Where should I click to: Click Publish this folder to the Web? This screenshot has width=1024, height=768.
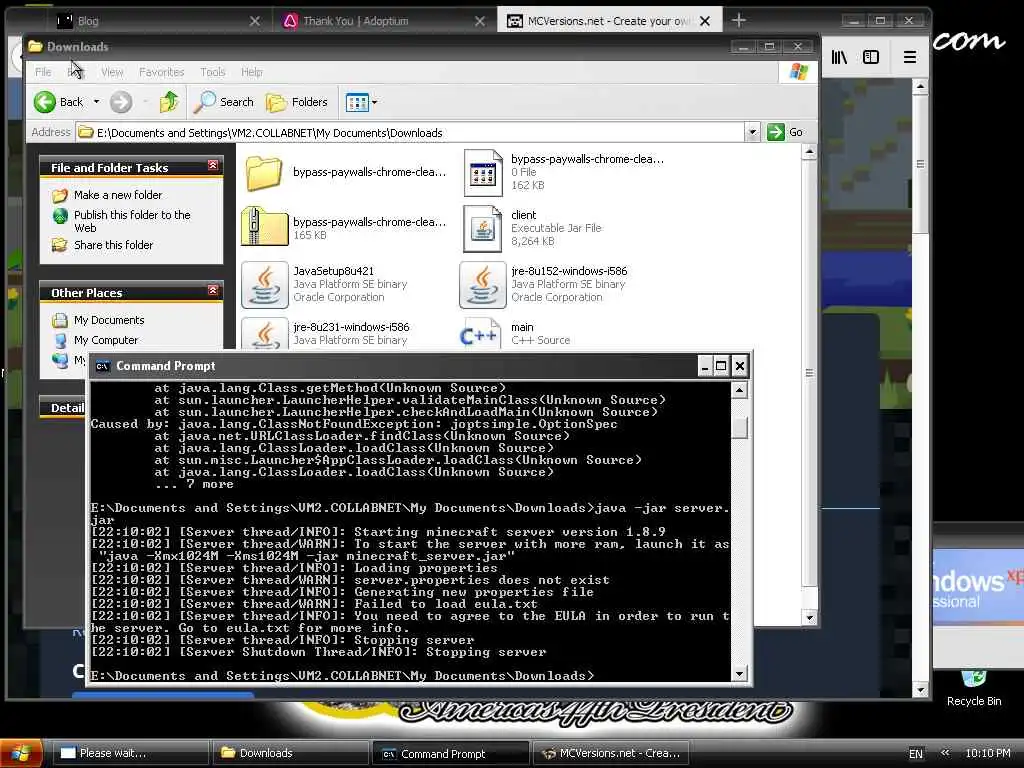pos(132,221)
